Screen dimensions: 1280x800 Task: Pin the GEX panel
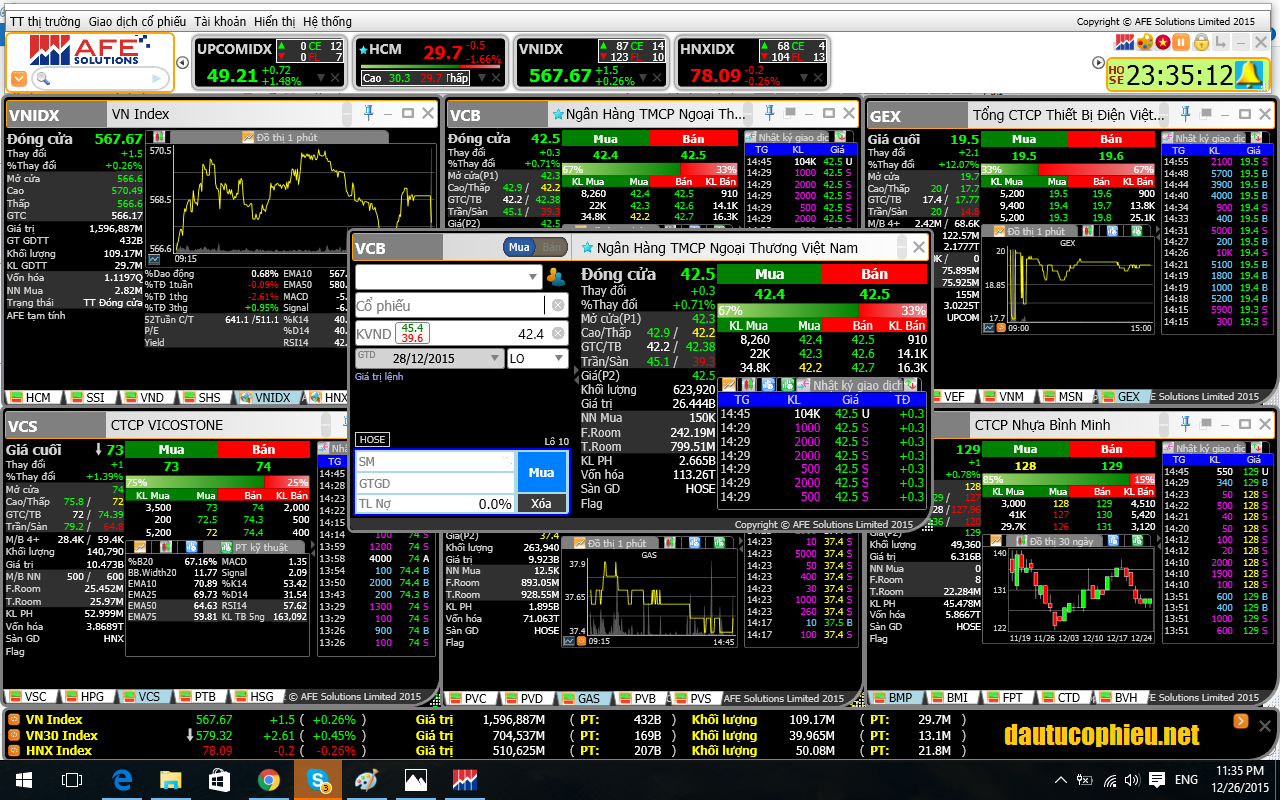[1183, 114]
